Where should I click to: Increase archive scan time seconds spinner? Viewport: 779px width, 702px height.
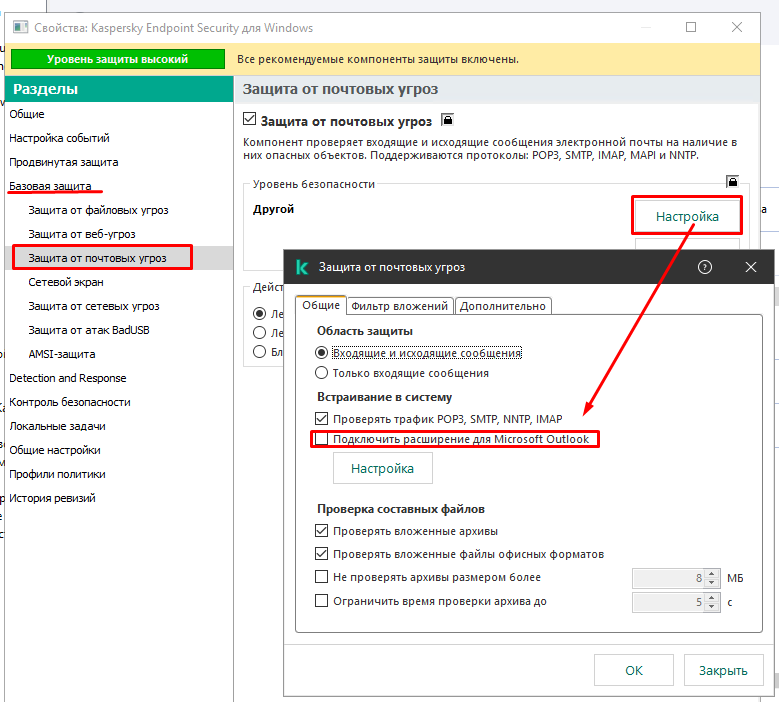pos(712,597)
